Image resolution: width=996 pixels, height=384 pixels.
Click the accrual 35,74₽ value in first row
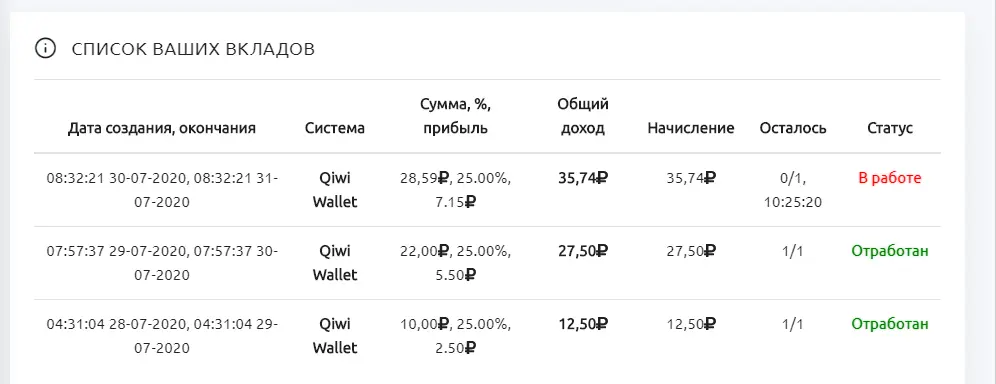pos(691,178)
